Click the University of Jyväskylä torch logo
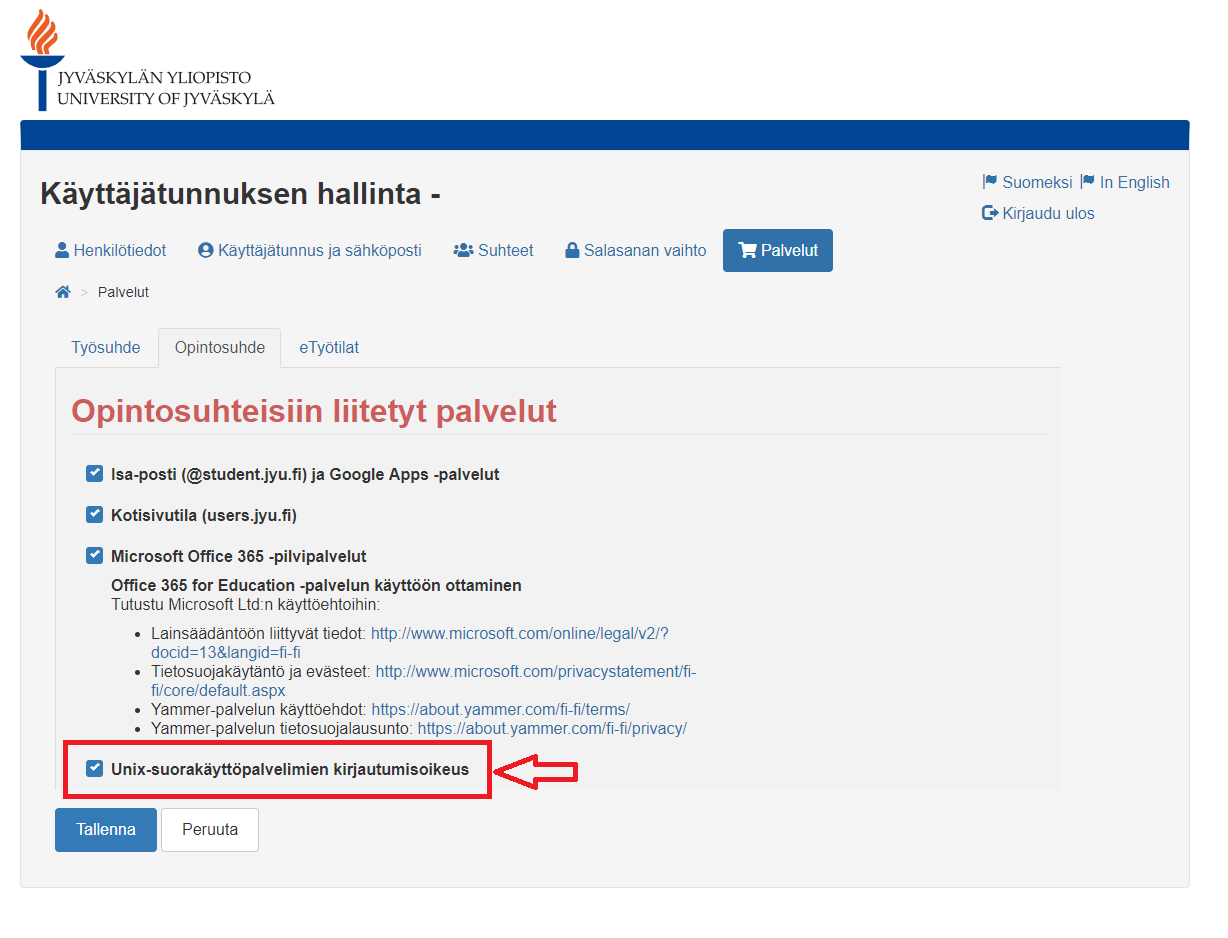Image resolution: width=1228 pixels, height=938 pixels. tap(42, 60)
